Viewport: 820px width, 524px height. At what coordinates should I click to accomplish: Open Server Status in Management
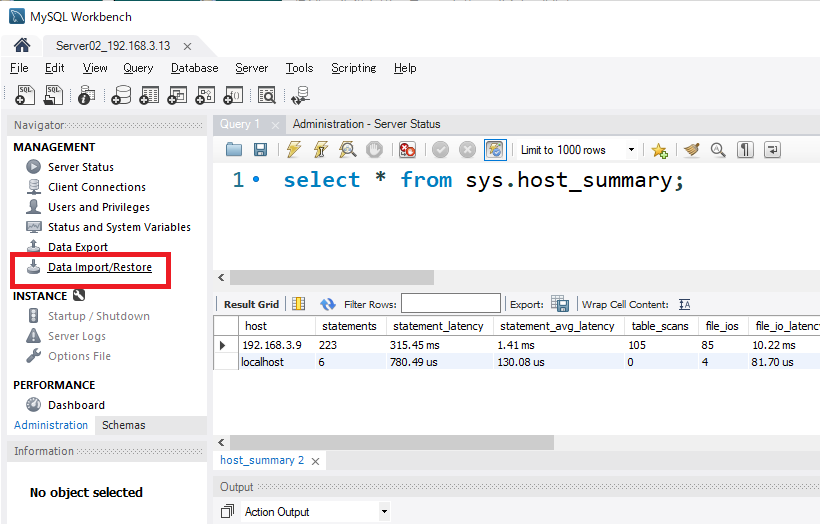(81, 167)
